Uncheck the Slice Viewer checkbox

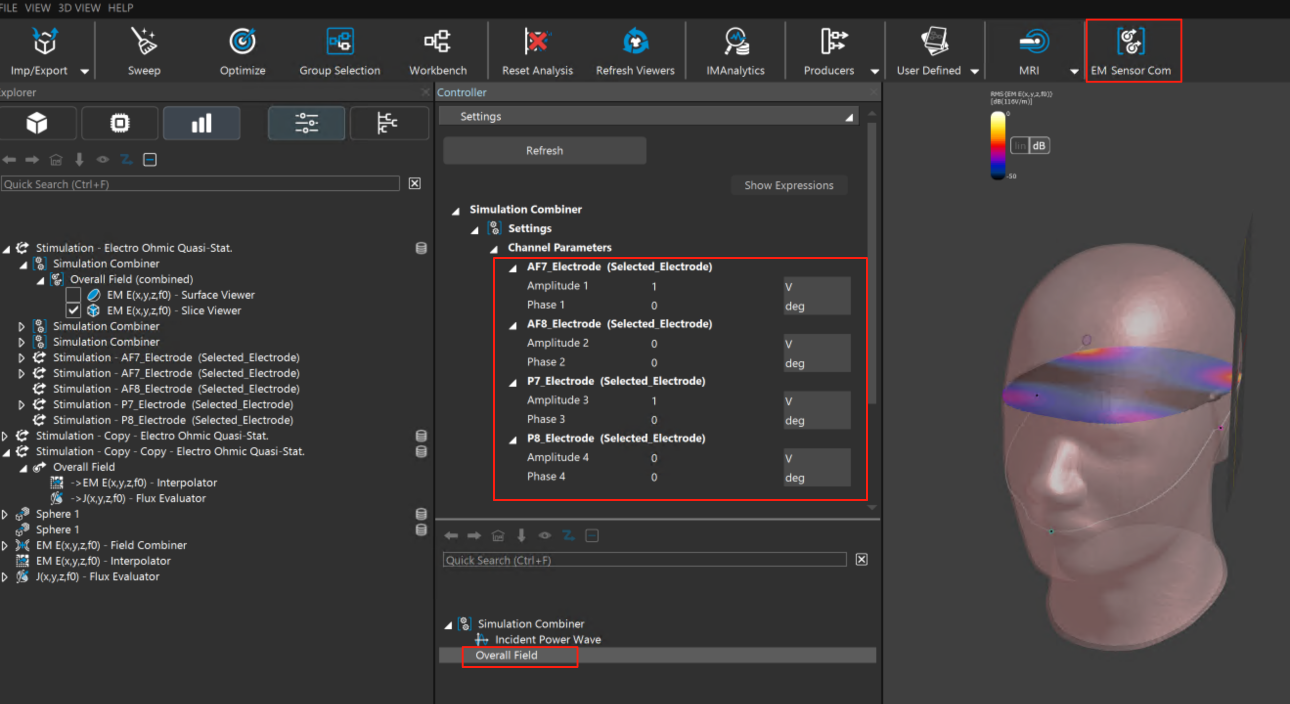[73, 311]
